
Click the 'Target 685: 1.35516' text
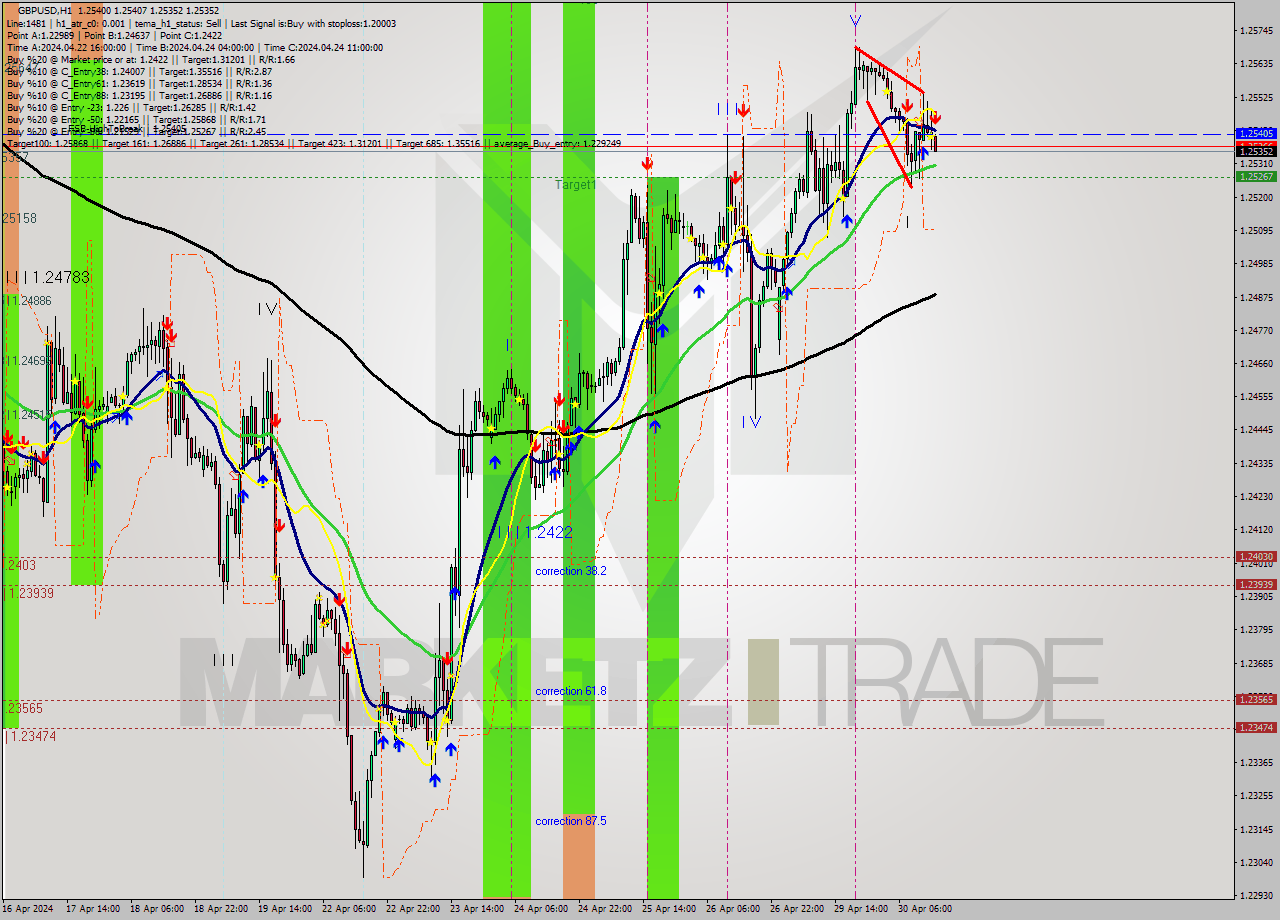437,143
